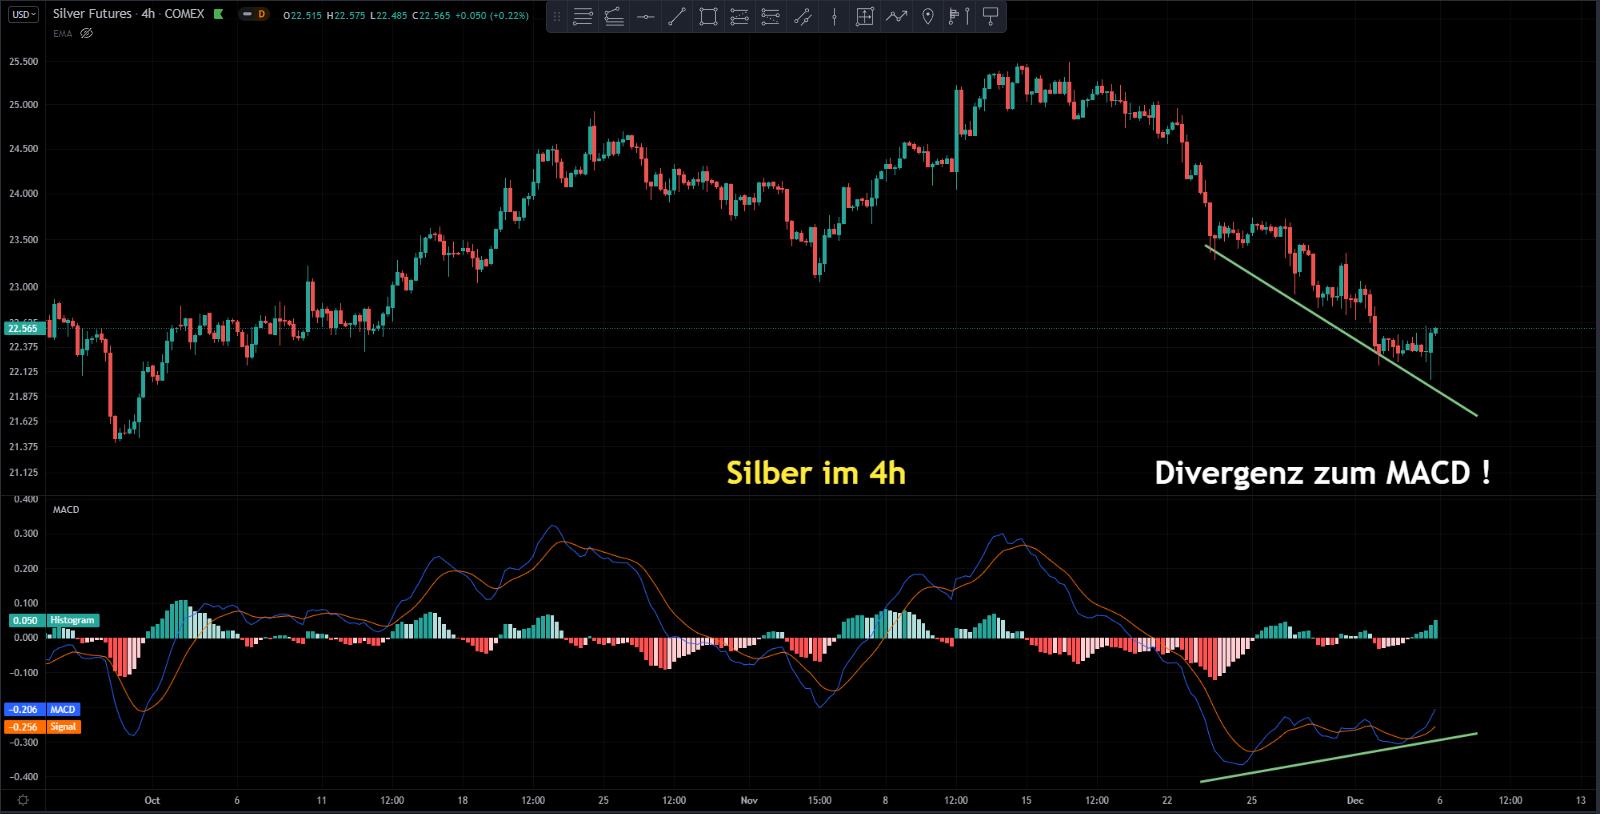Image resolution: width=1600 pixels, height=814 pixels.
Task: Select the trend line tool
Action: 677,16
